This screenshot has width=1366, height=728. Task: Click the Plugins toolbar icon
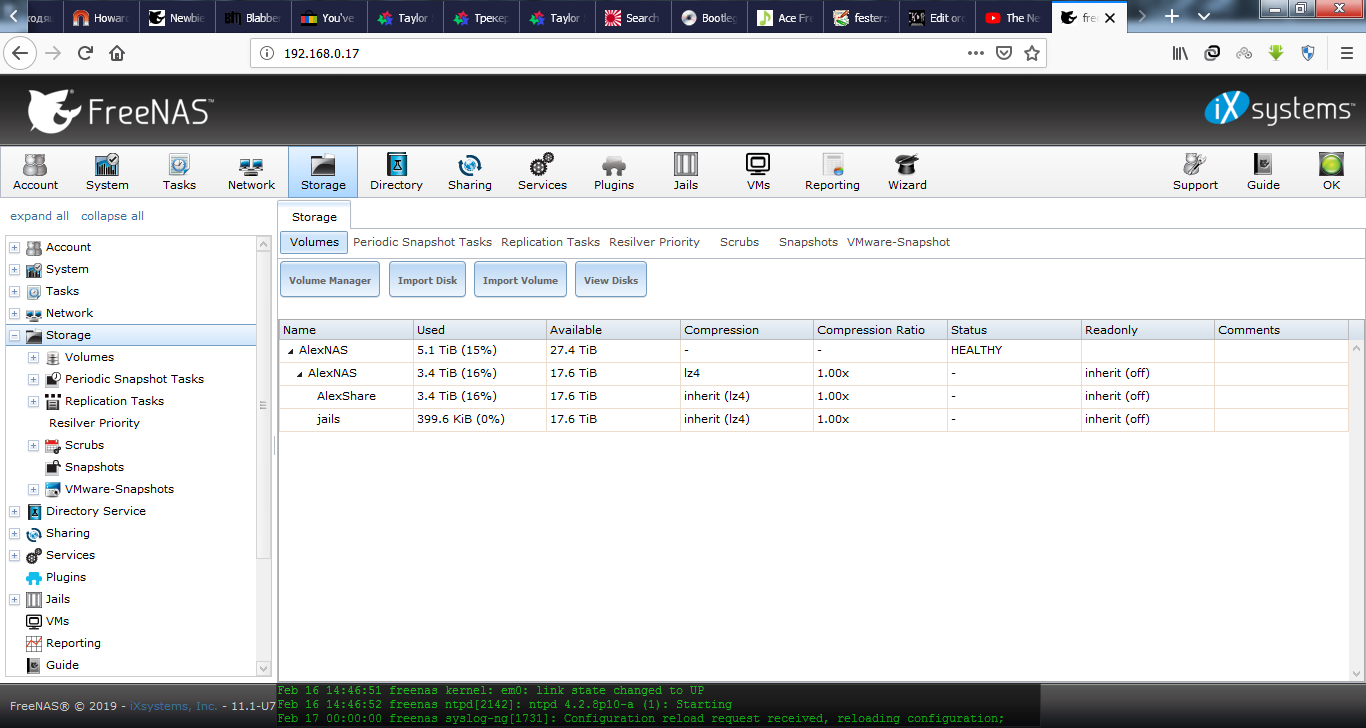[614, 171]
